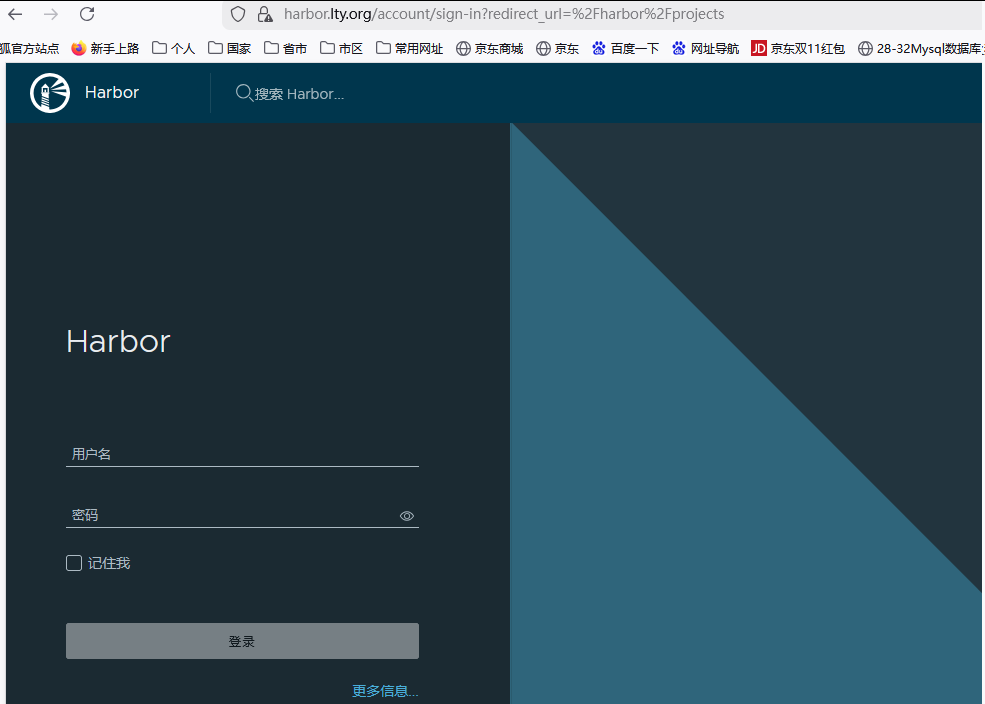
Task: Click the search magnifier icon
Action: [244, 93]
